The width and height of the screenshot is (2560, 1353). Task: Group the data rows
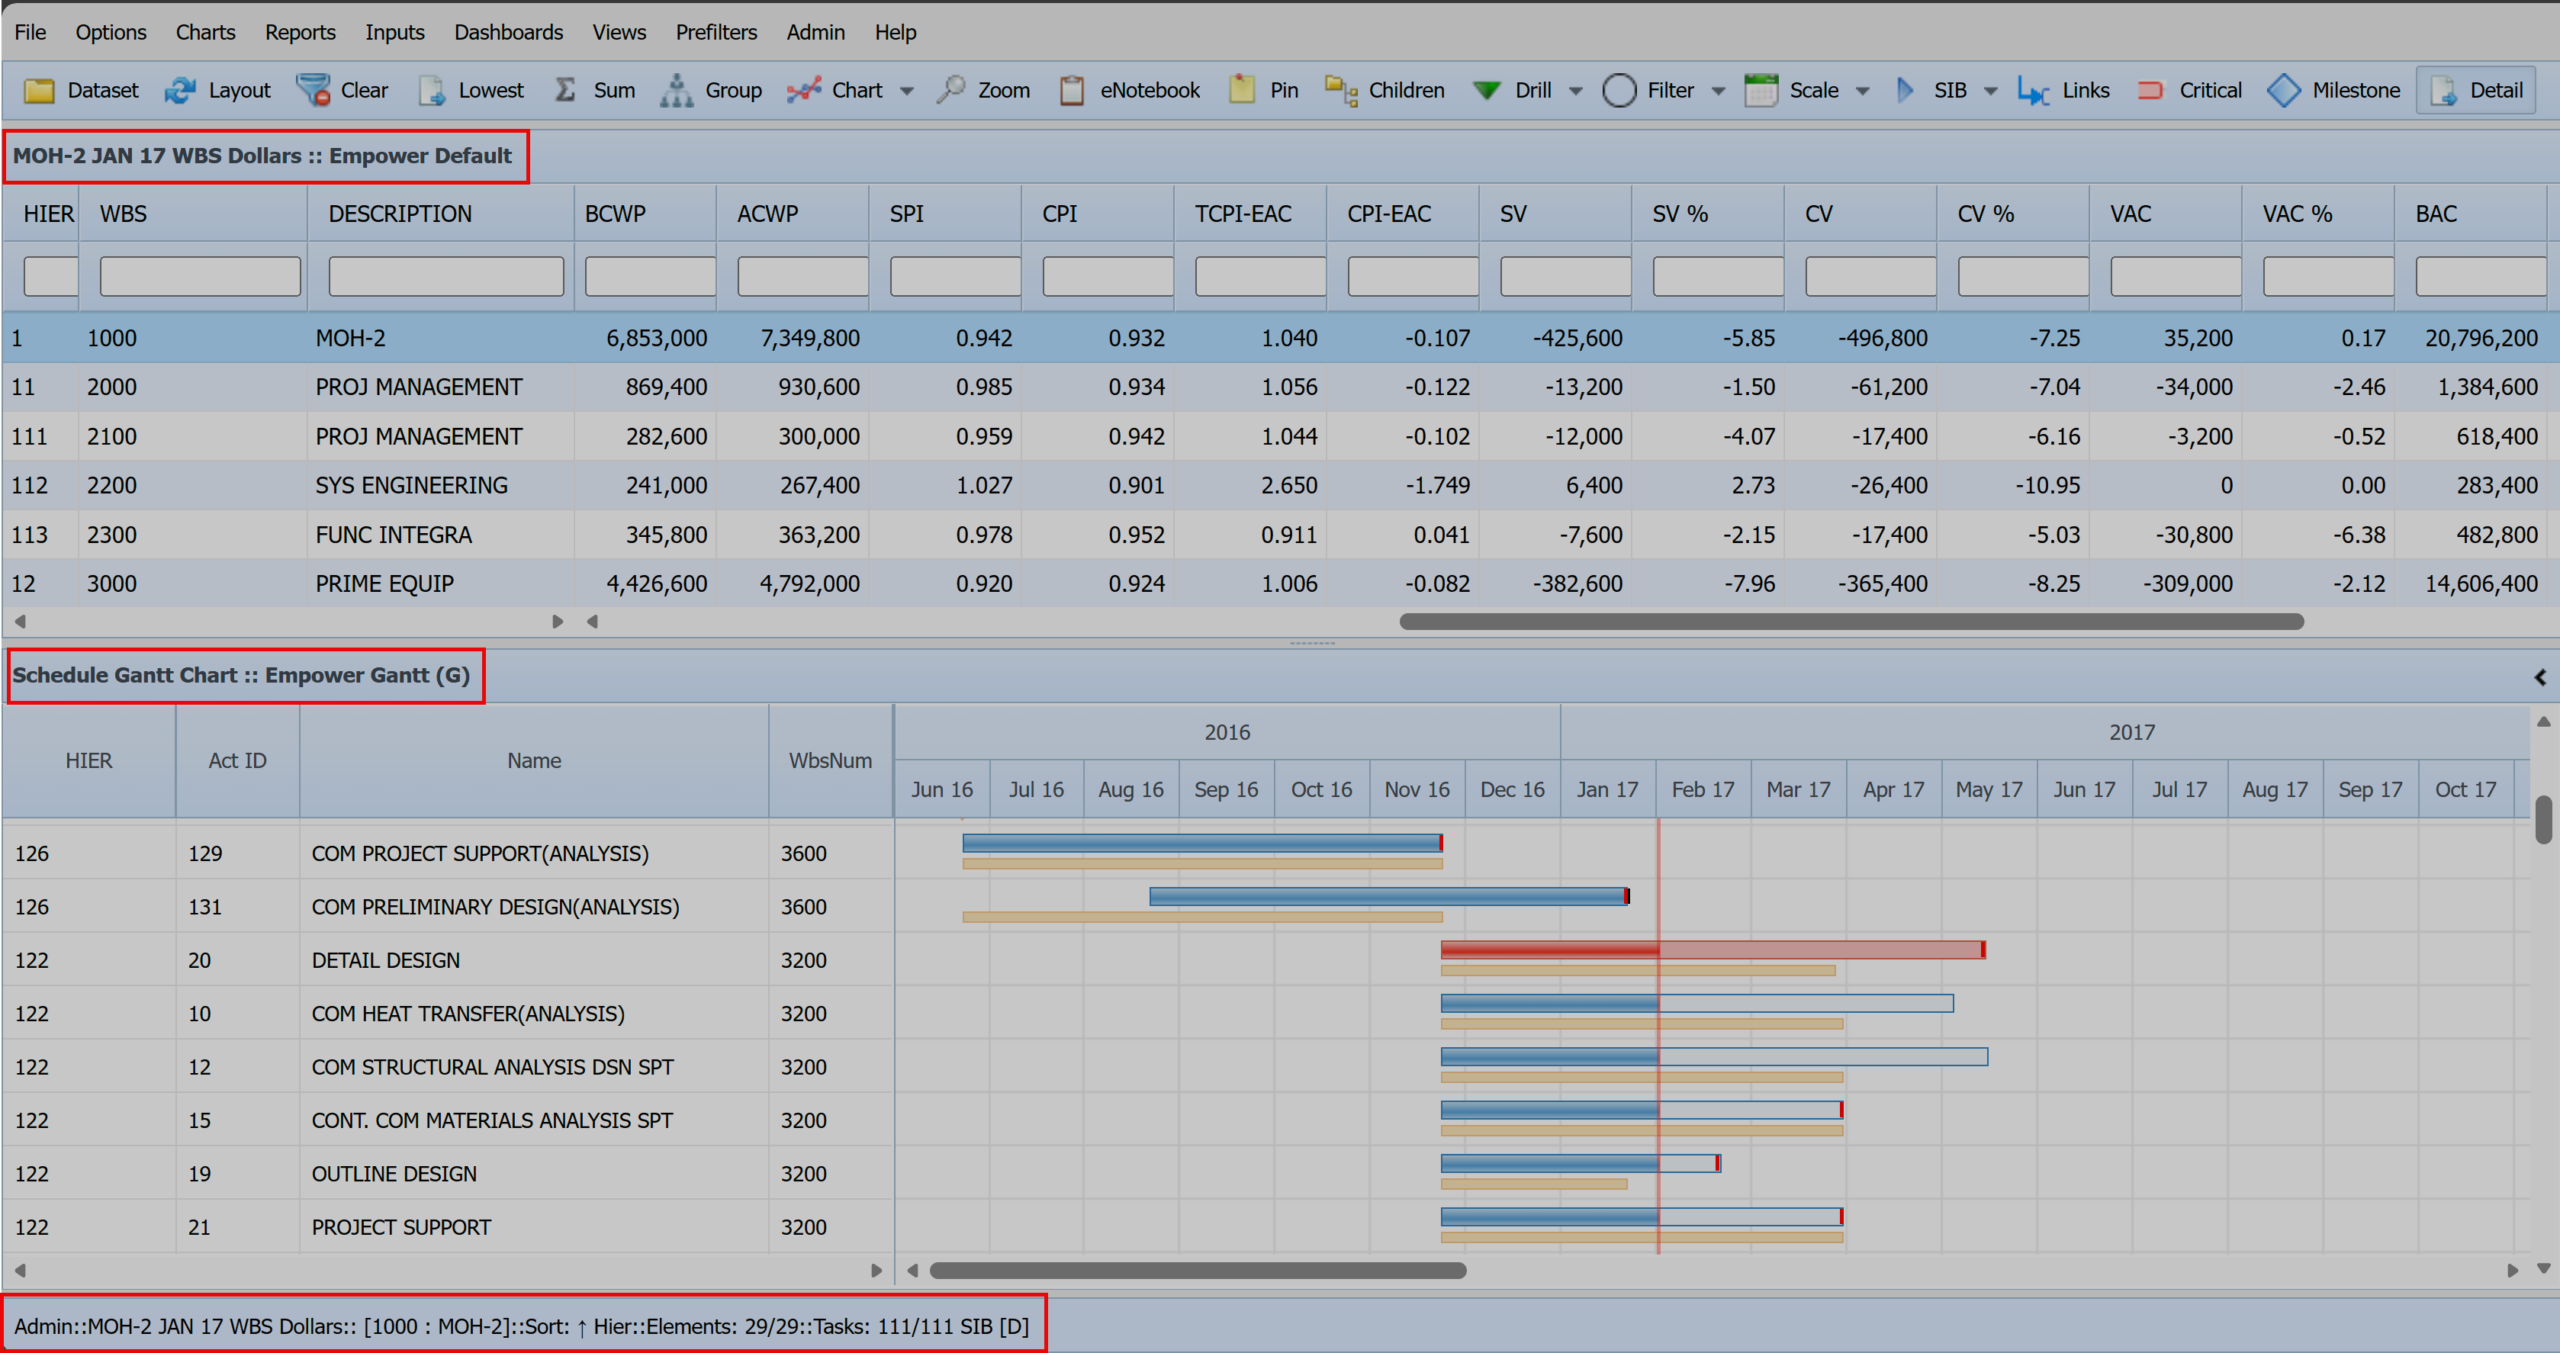click(712, 90)
